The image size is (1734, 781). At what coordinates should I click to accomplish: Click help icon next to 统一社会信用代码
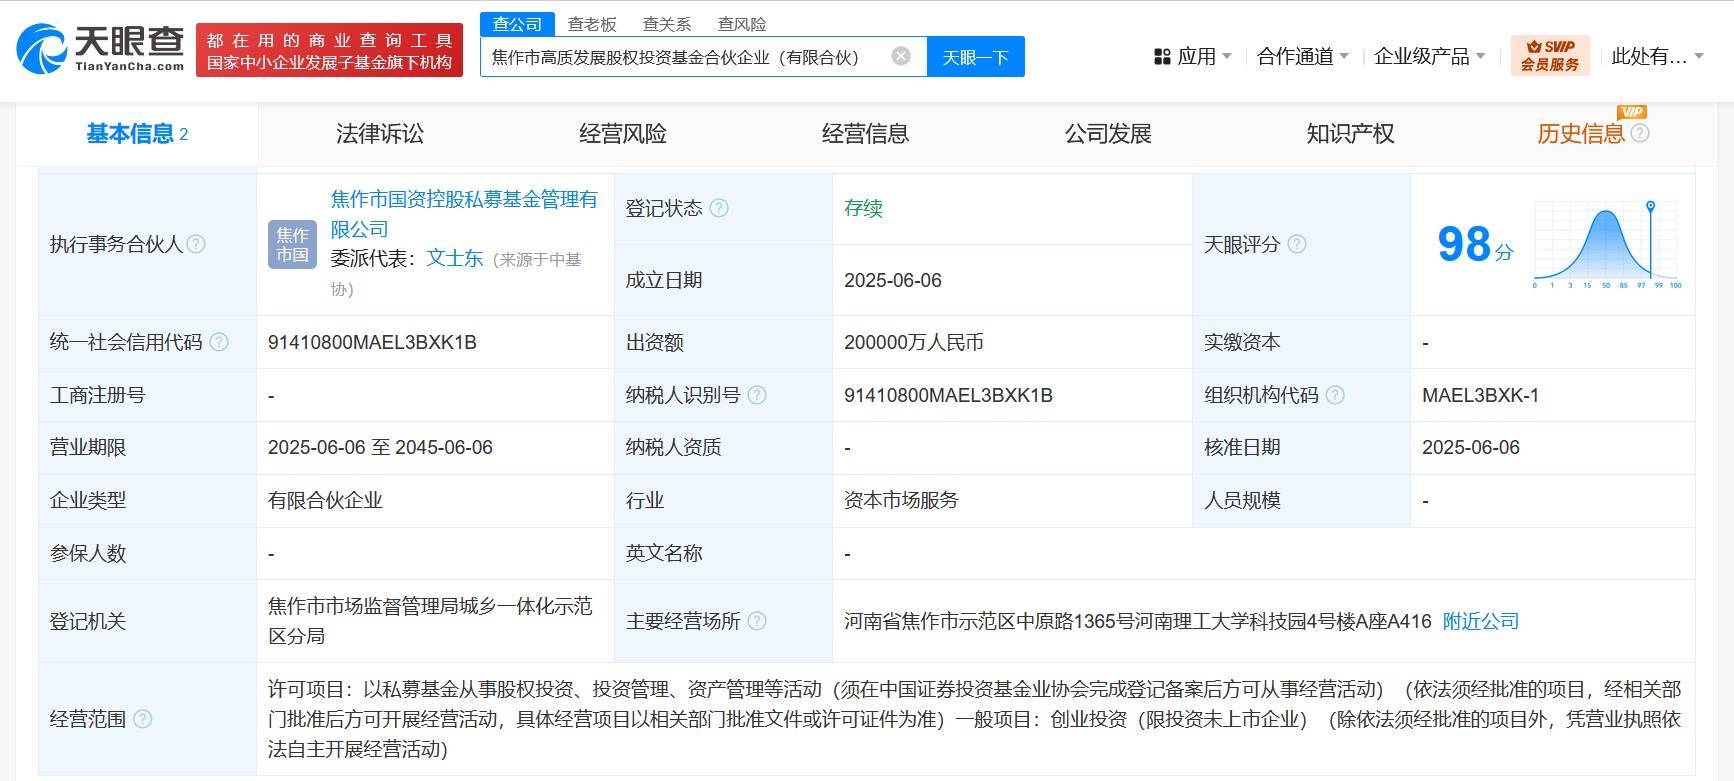tap(219, 342)
